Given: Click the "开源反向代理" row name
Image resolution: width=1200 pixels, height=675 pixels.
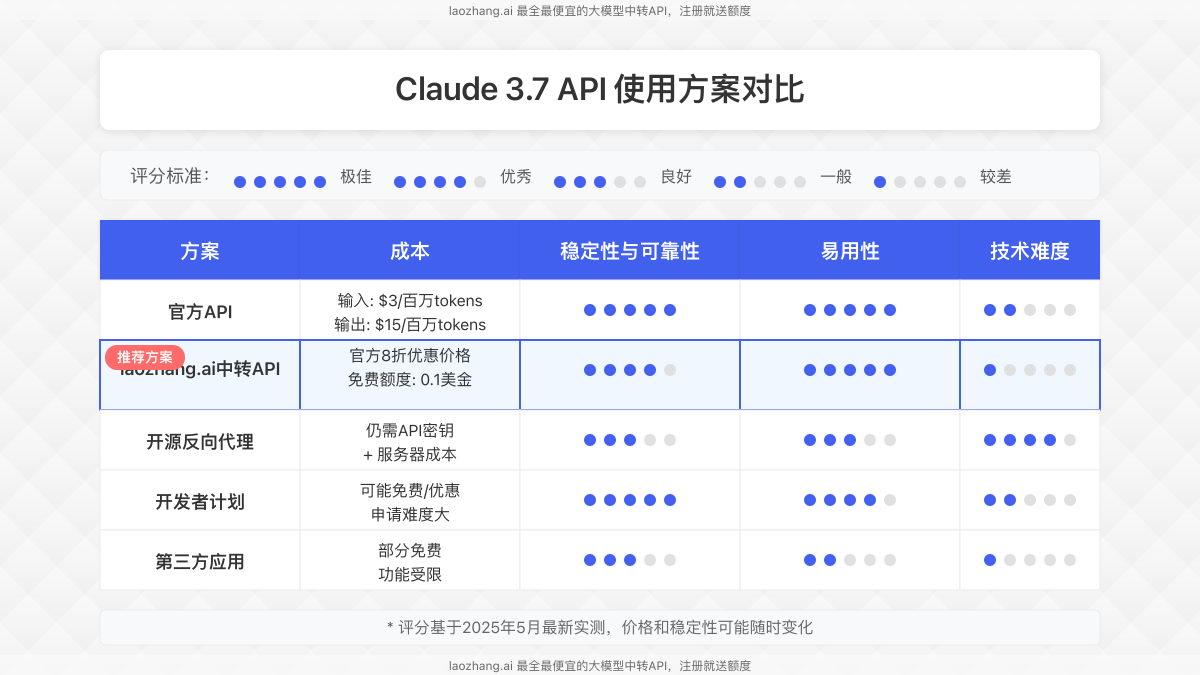Looking at the screenshot, I should pyautogui.click(x=200, y=441).
